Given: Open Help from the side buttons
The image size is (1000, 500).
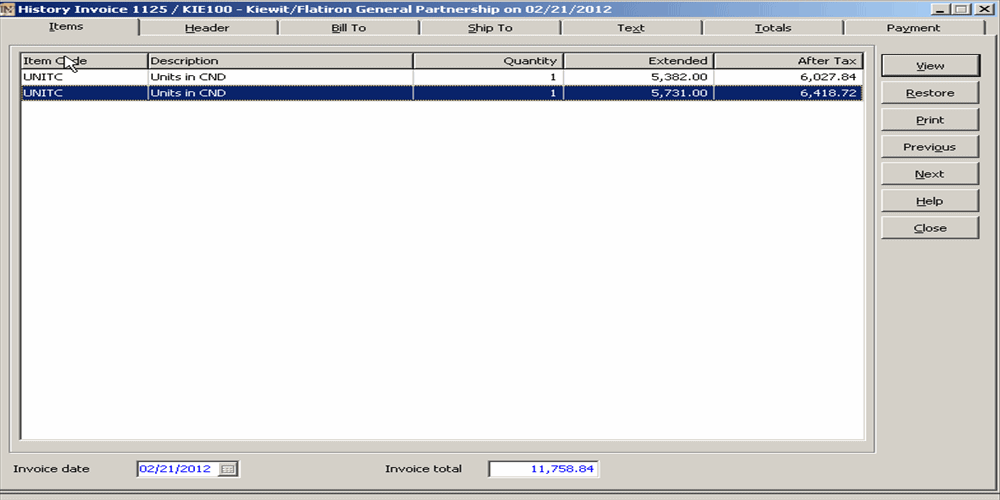Looking at the screenshot, I should pos(929,201).
